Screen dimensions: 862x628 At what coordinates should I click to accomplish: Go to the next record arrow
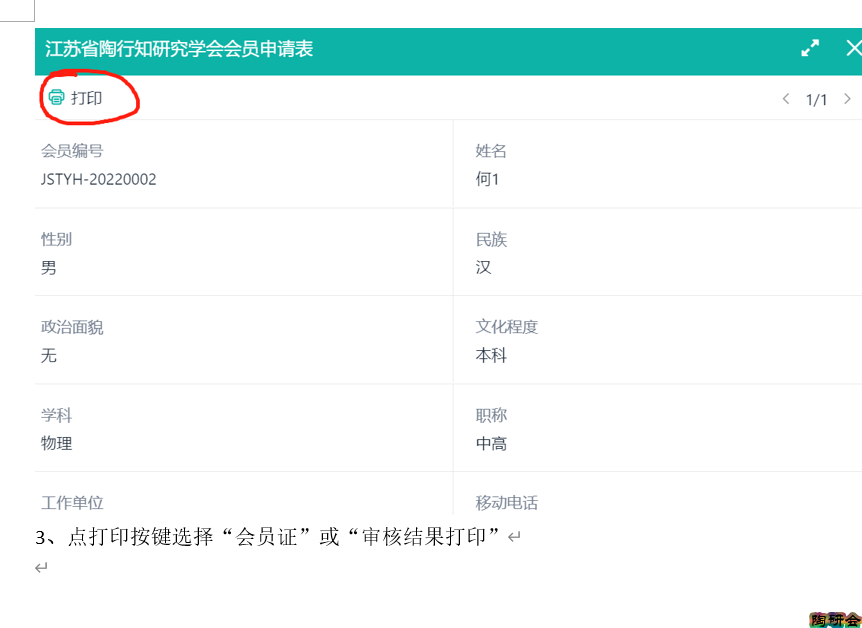(847, 99)
